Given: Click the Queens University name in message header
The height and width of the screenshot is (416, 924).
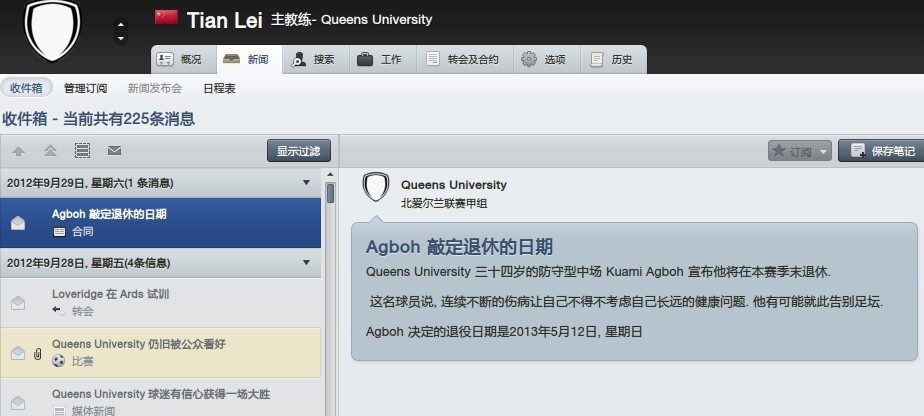Looking at the screenshot, I should pyautogui.click(x=454, y=185).
